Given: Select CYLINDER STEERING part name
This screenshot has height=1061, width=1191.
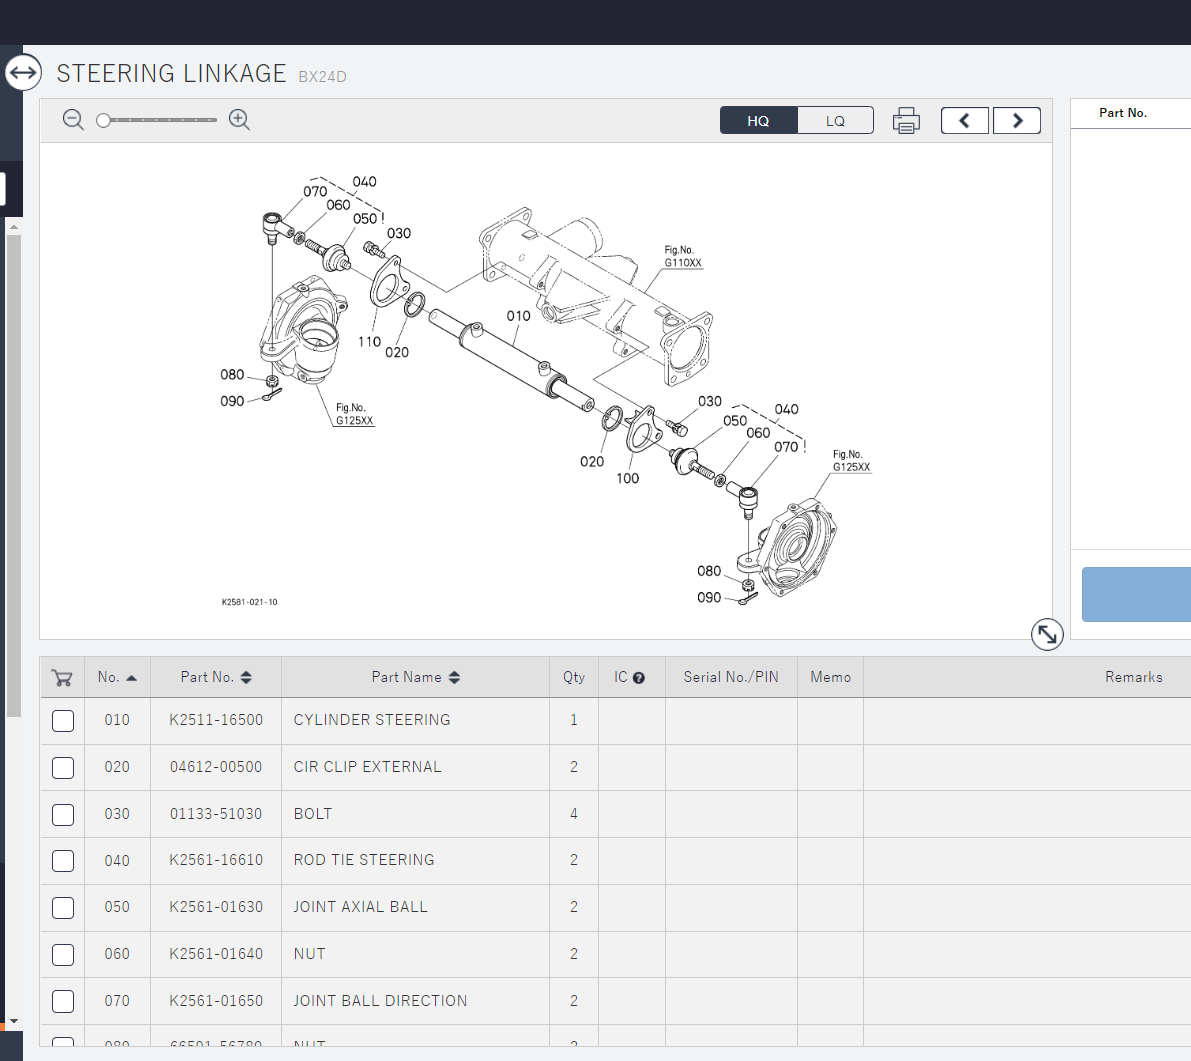Looking at the screenshot, I should 372,720.
